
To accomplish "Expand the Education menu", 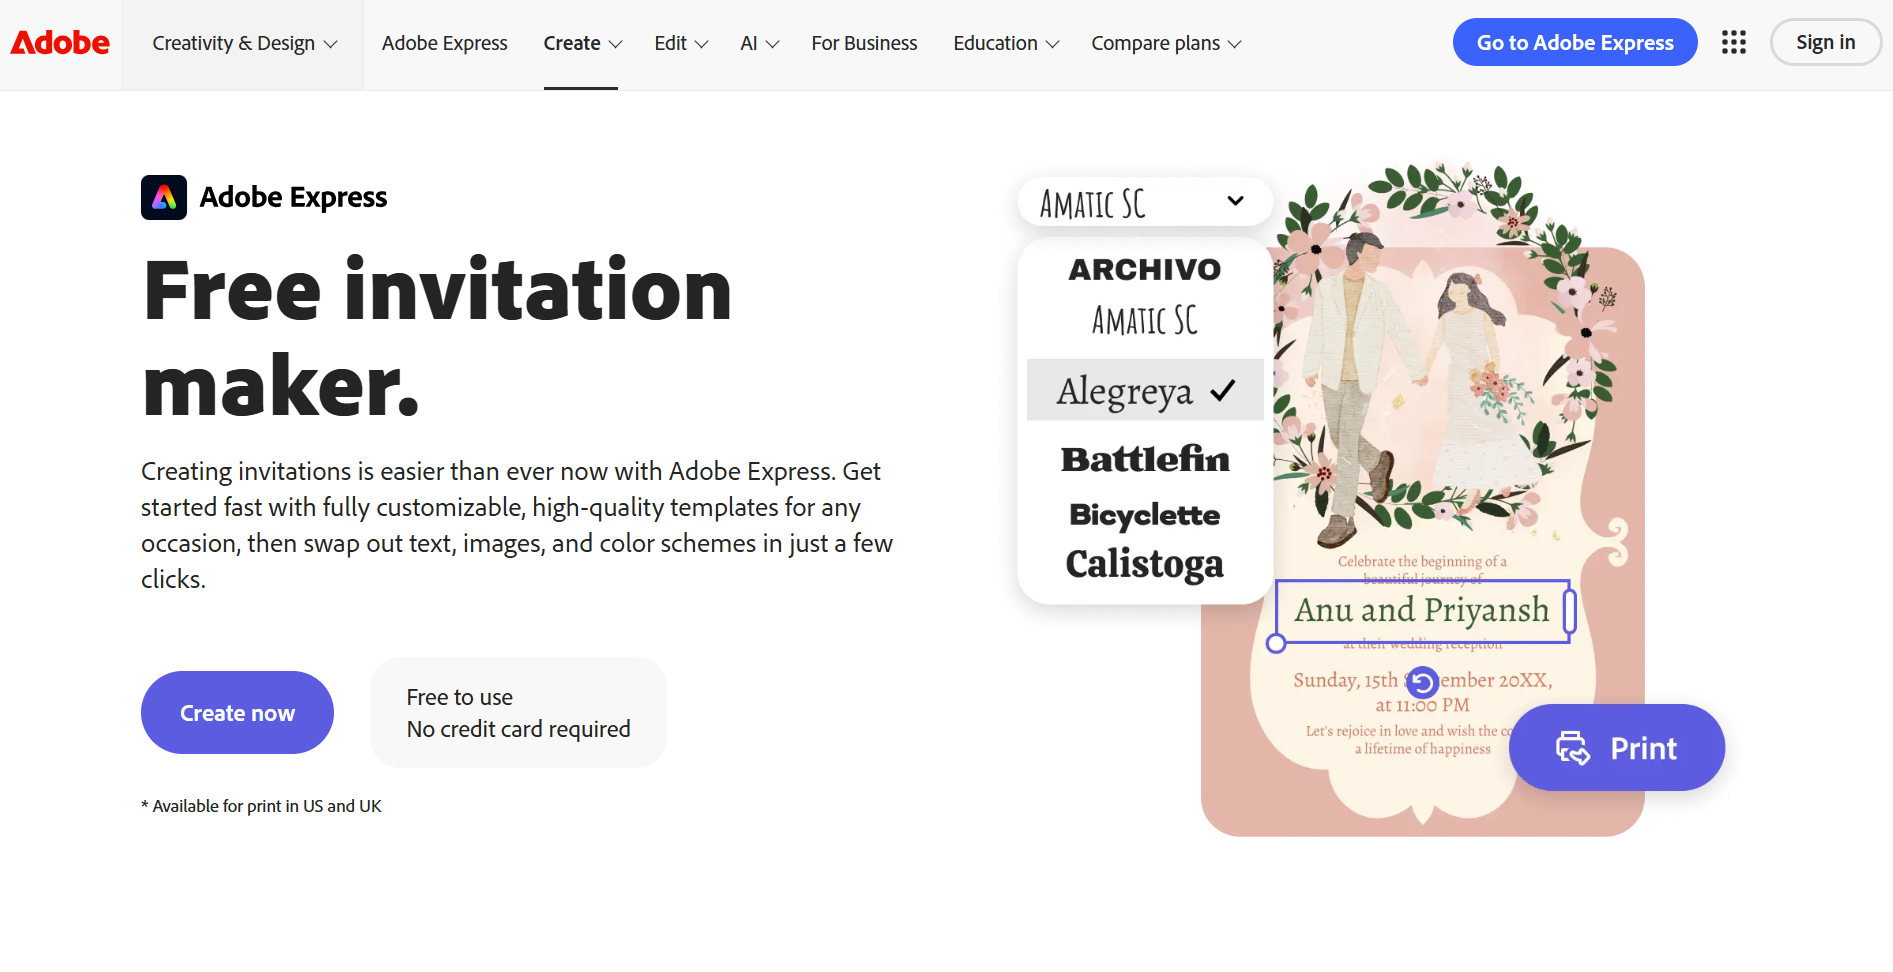I will (1006, 43).
